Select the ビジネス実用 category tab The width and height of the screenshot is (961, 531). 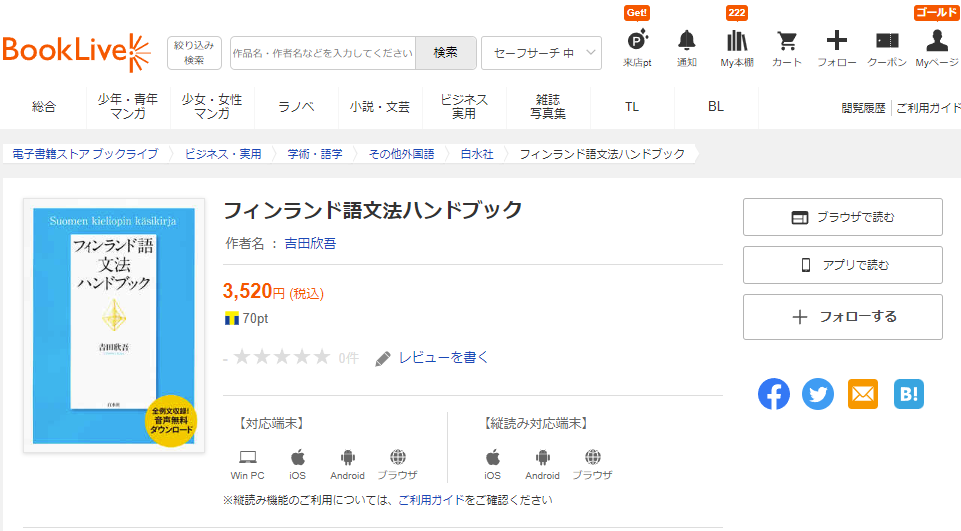464,107
